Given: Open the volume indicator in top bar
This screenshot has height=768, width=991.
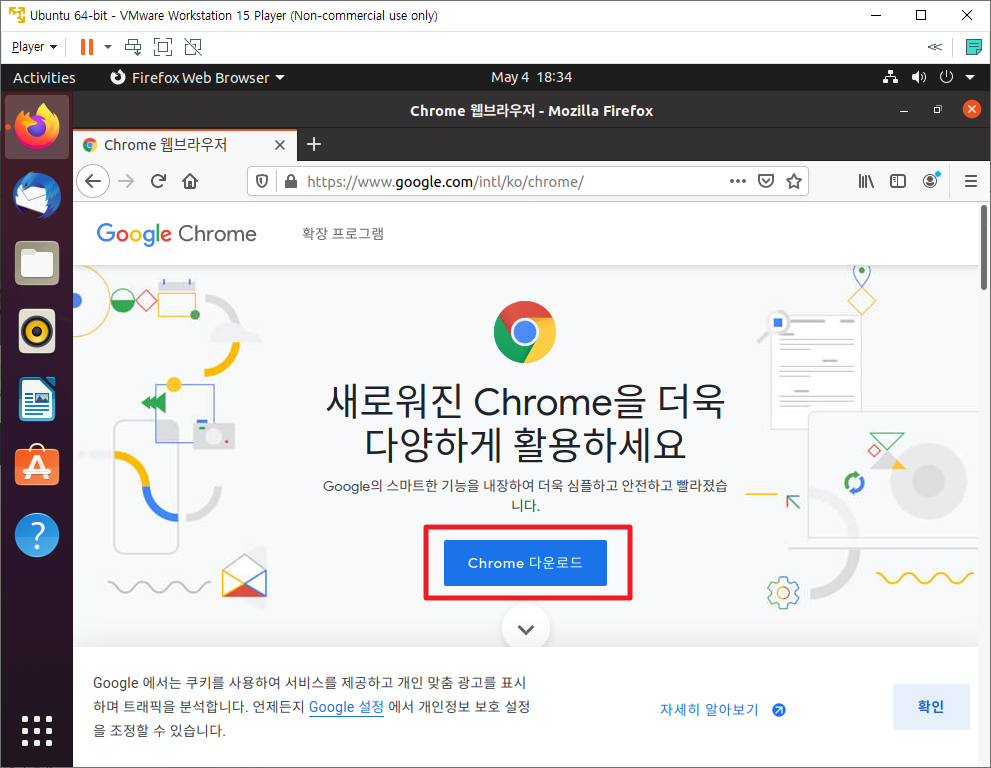Looking at the screenshot, I should click(918, 77).
